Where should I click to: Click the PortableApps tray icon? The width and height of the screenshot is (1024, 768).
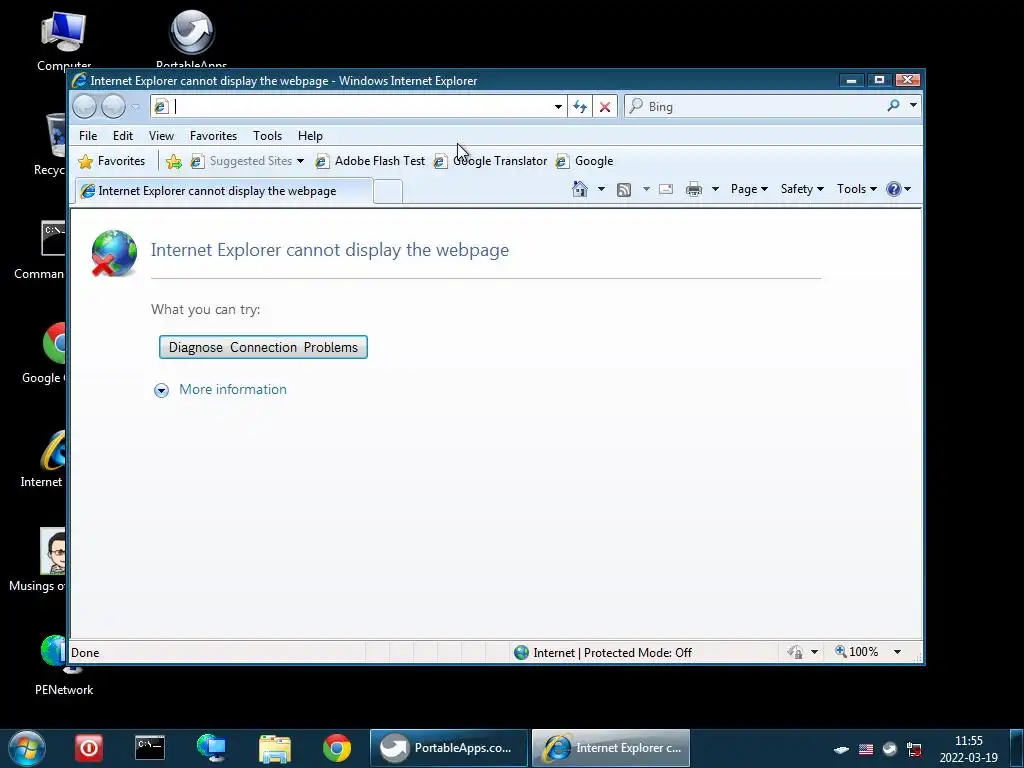(890, 749)
